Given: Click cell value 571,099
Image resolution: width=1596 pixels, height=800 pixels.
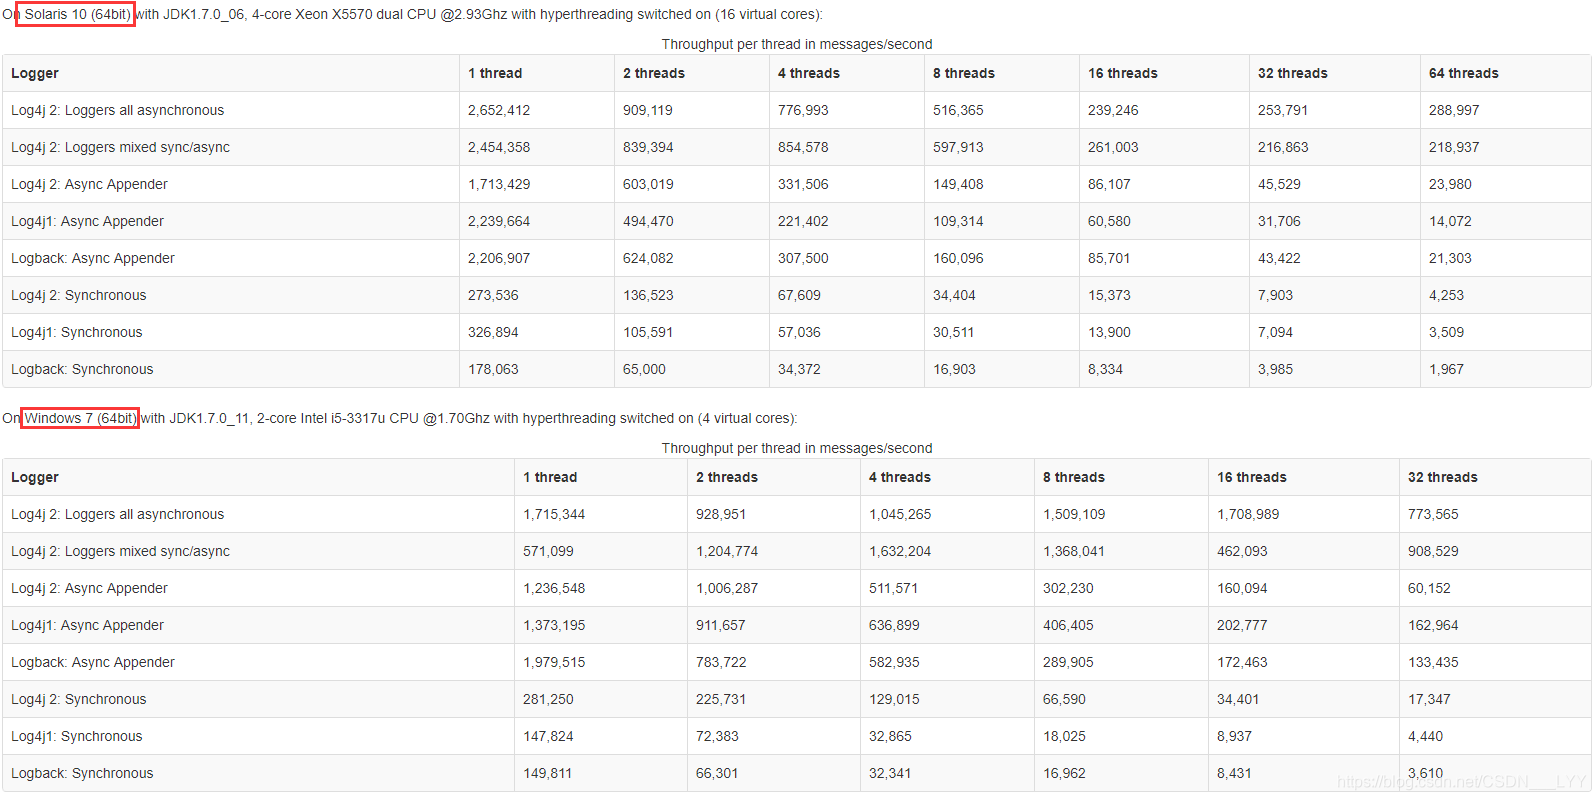Looking at the screenshot, I should (548, 551).
